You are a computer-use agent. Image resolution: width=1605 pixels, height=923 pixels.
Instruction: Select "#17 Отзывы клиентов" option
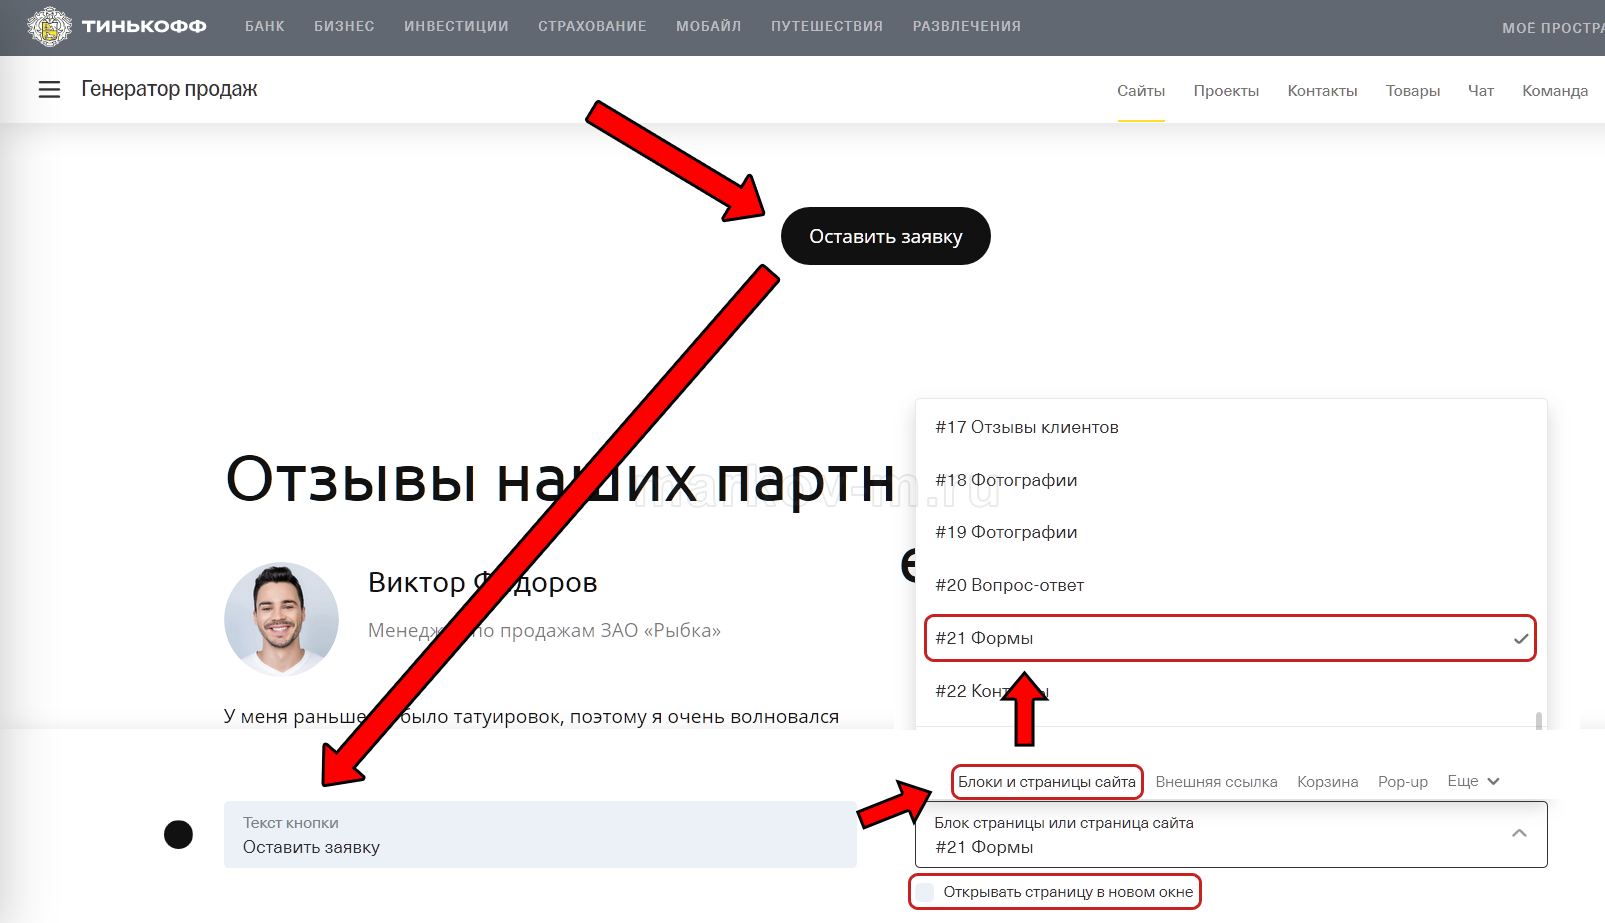1027,427
